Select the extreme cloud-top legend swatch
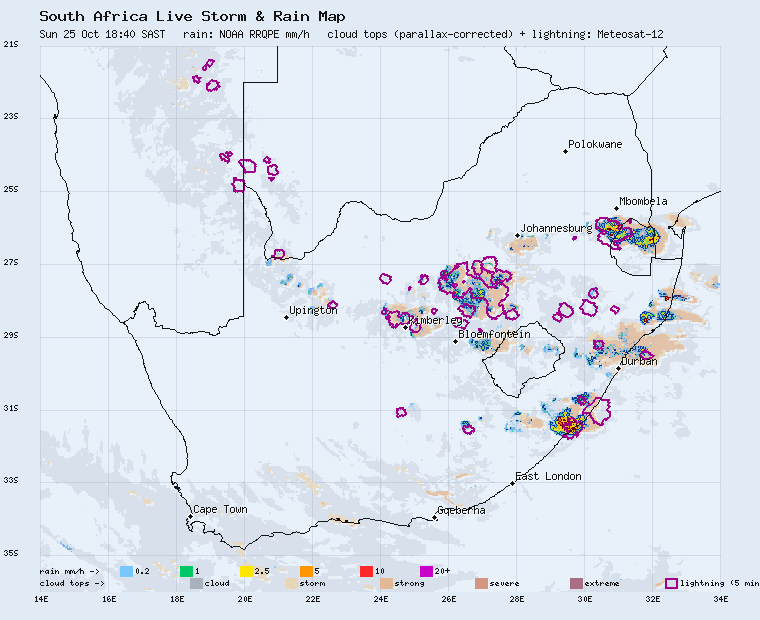Viewport: 760px width, 620px height. pos(576,583)
